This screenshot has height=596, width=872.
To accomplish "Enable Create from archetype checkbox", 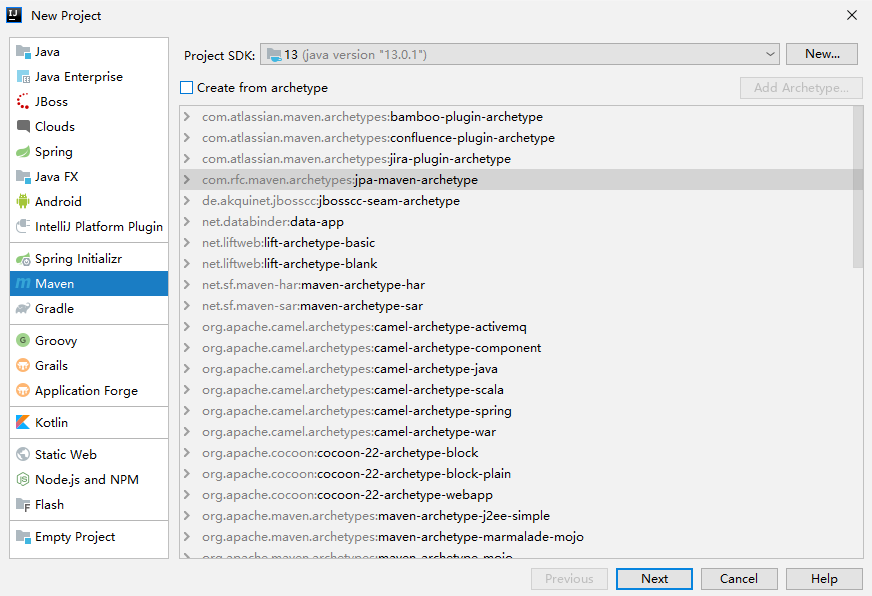I will (x=187, y=88).
